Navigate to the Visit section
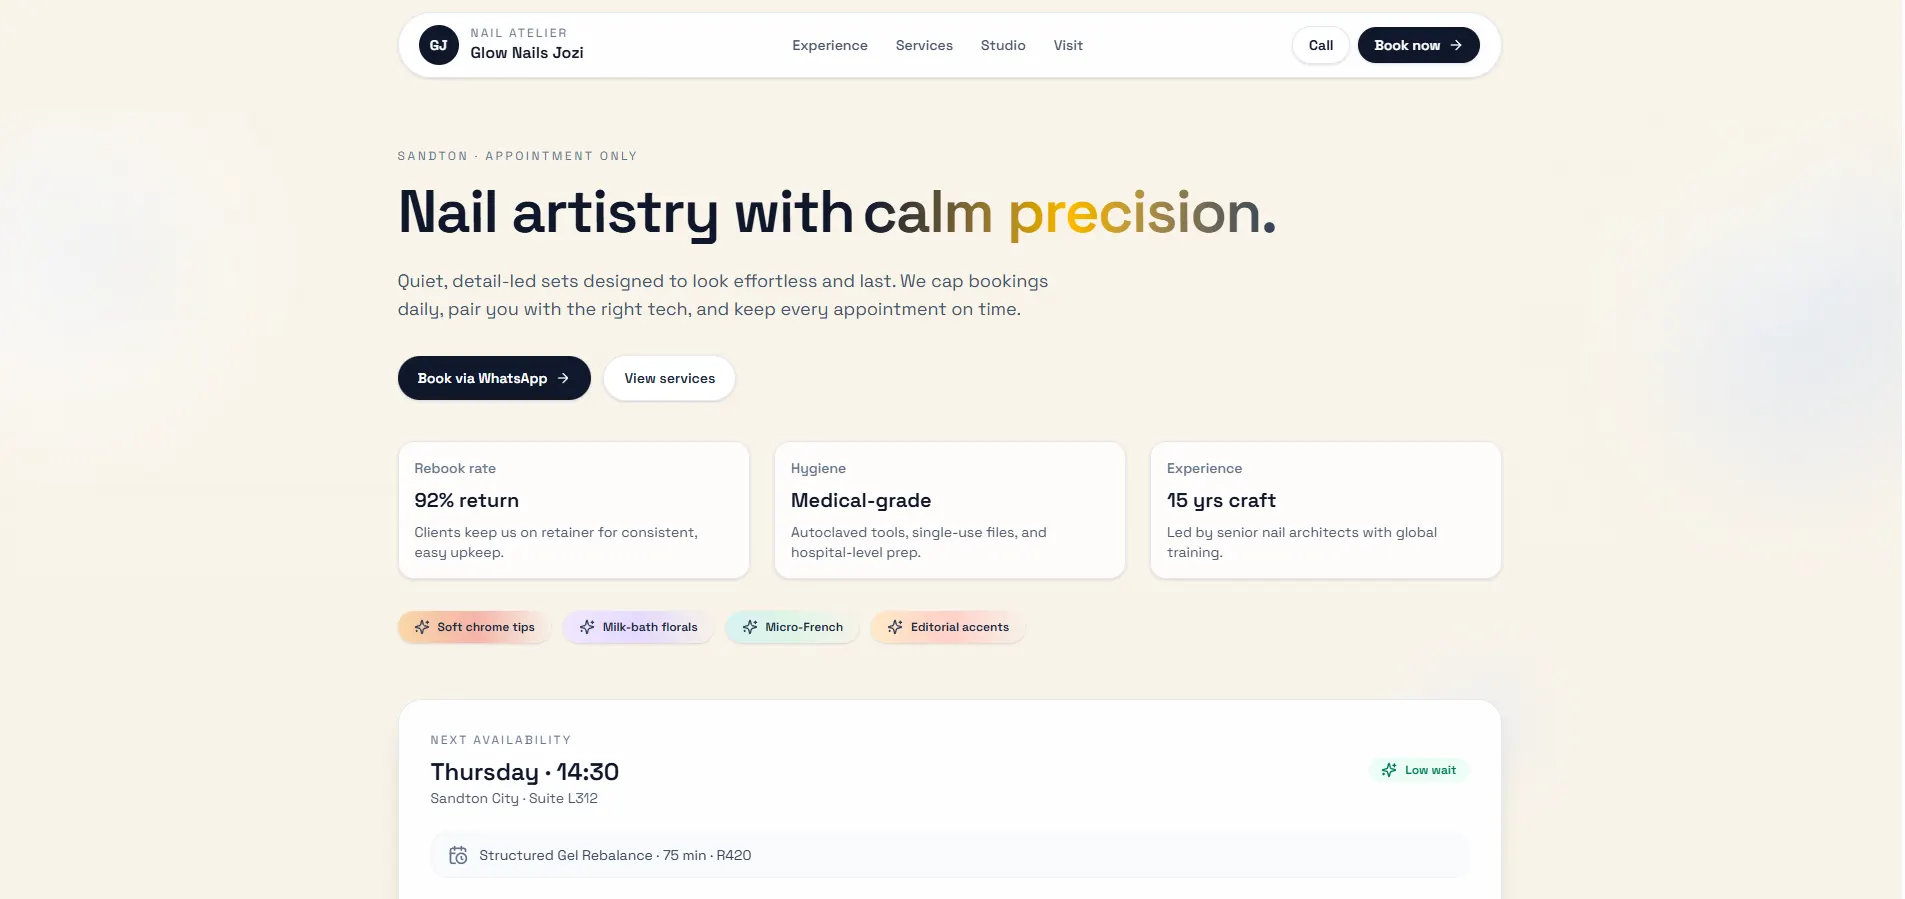 pyautogui.click(x=1067, y=45)
